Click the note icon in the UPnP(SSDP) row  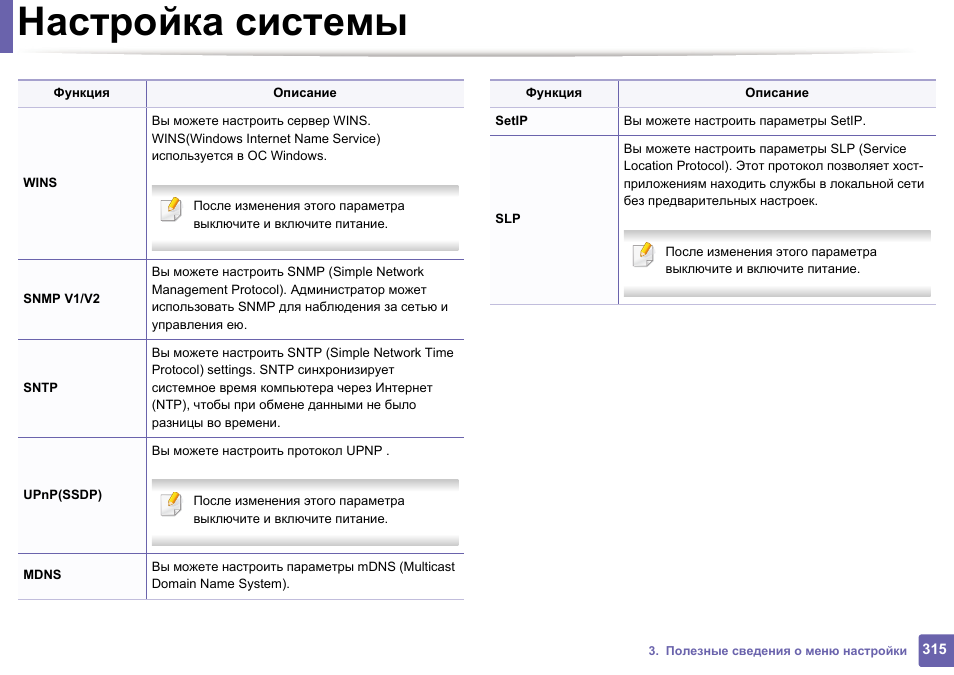[171, 504]
